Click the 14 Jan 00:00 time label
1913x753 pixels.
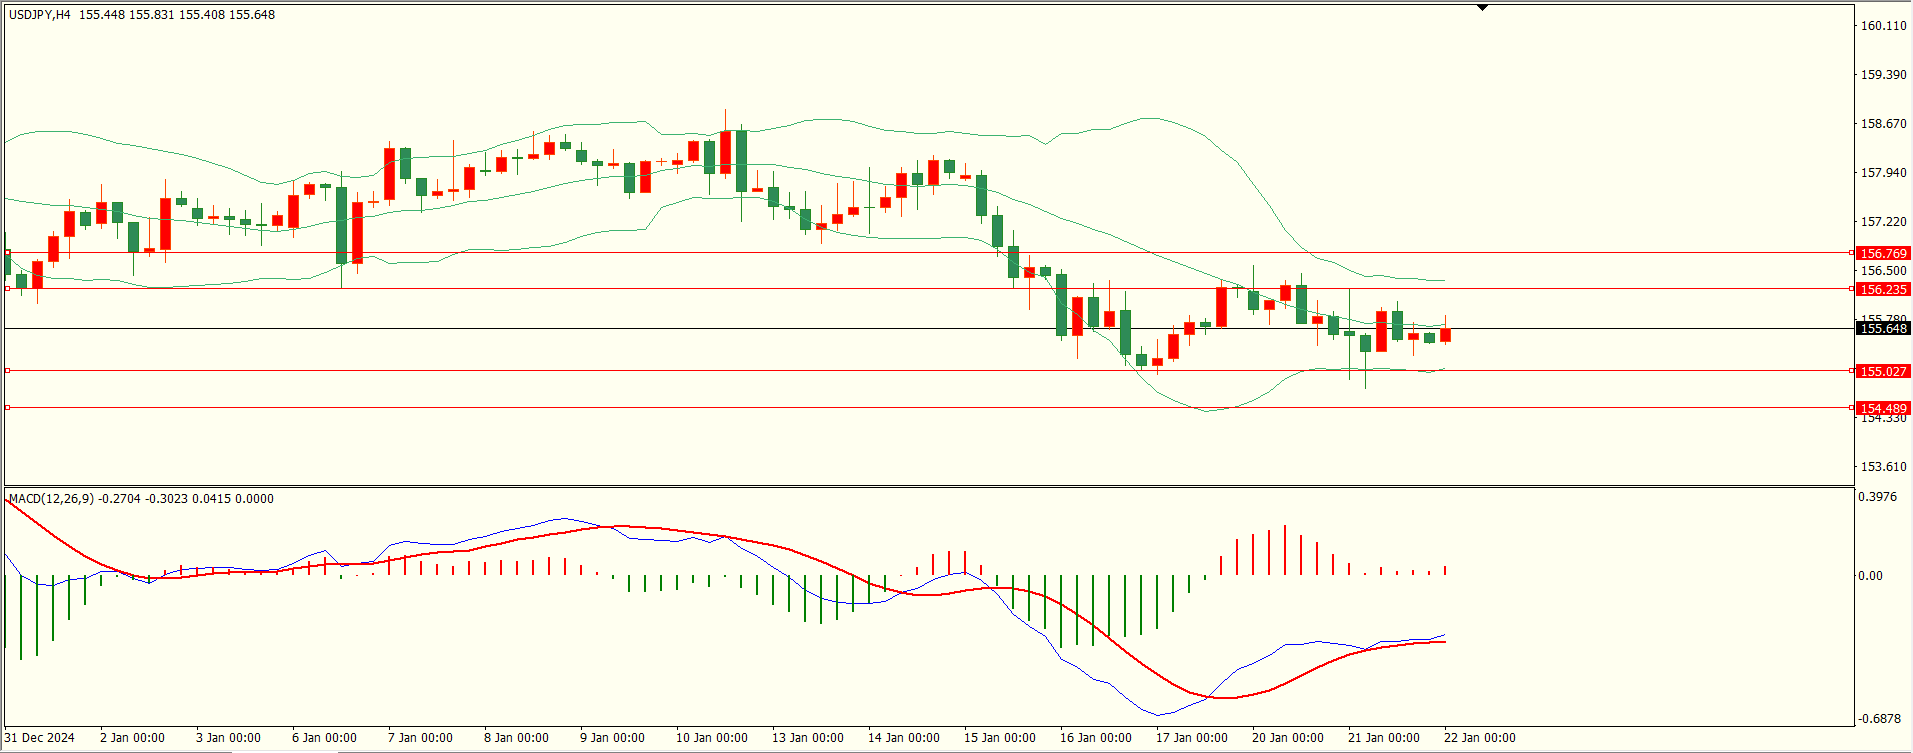[904, 738]
